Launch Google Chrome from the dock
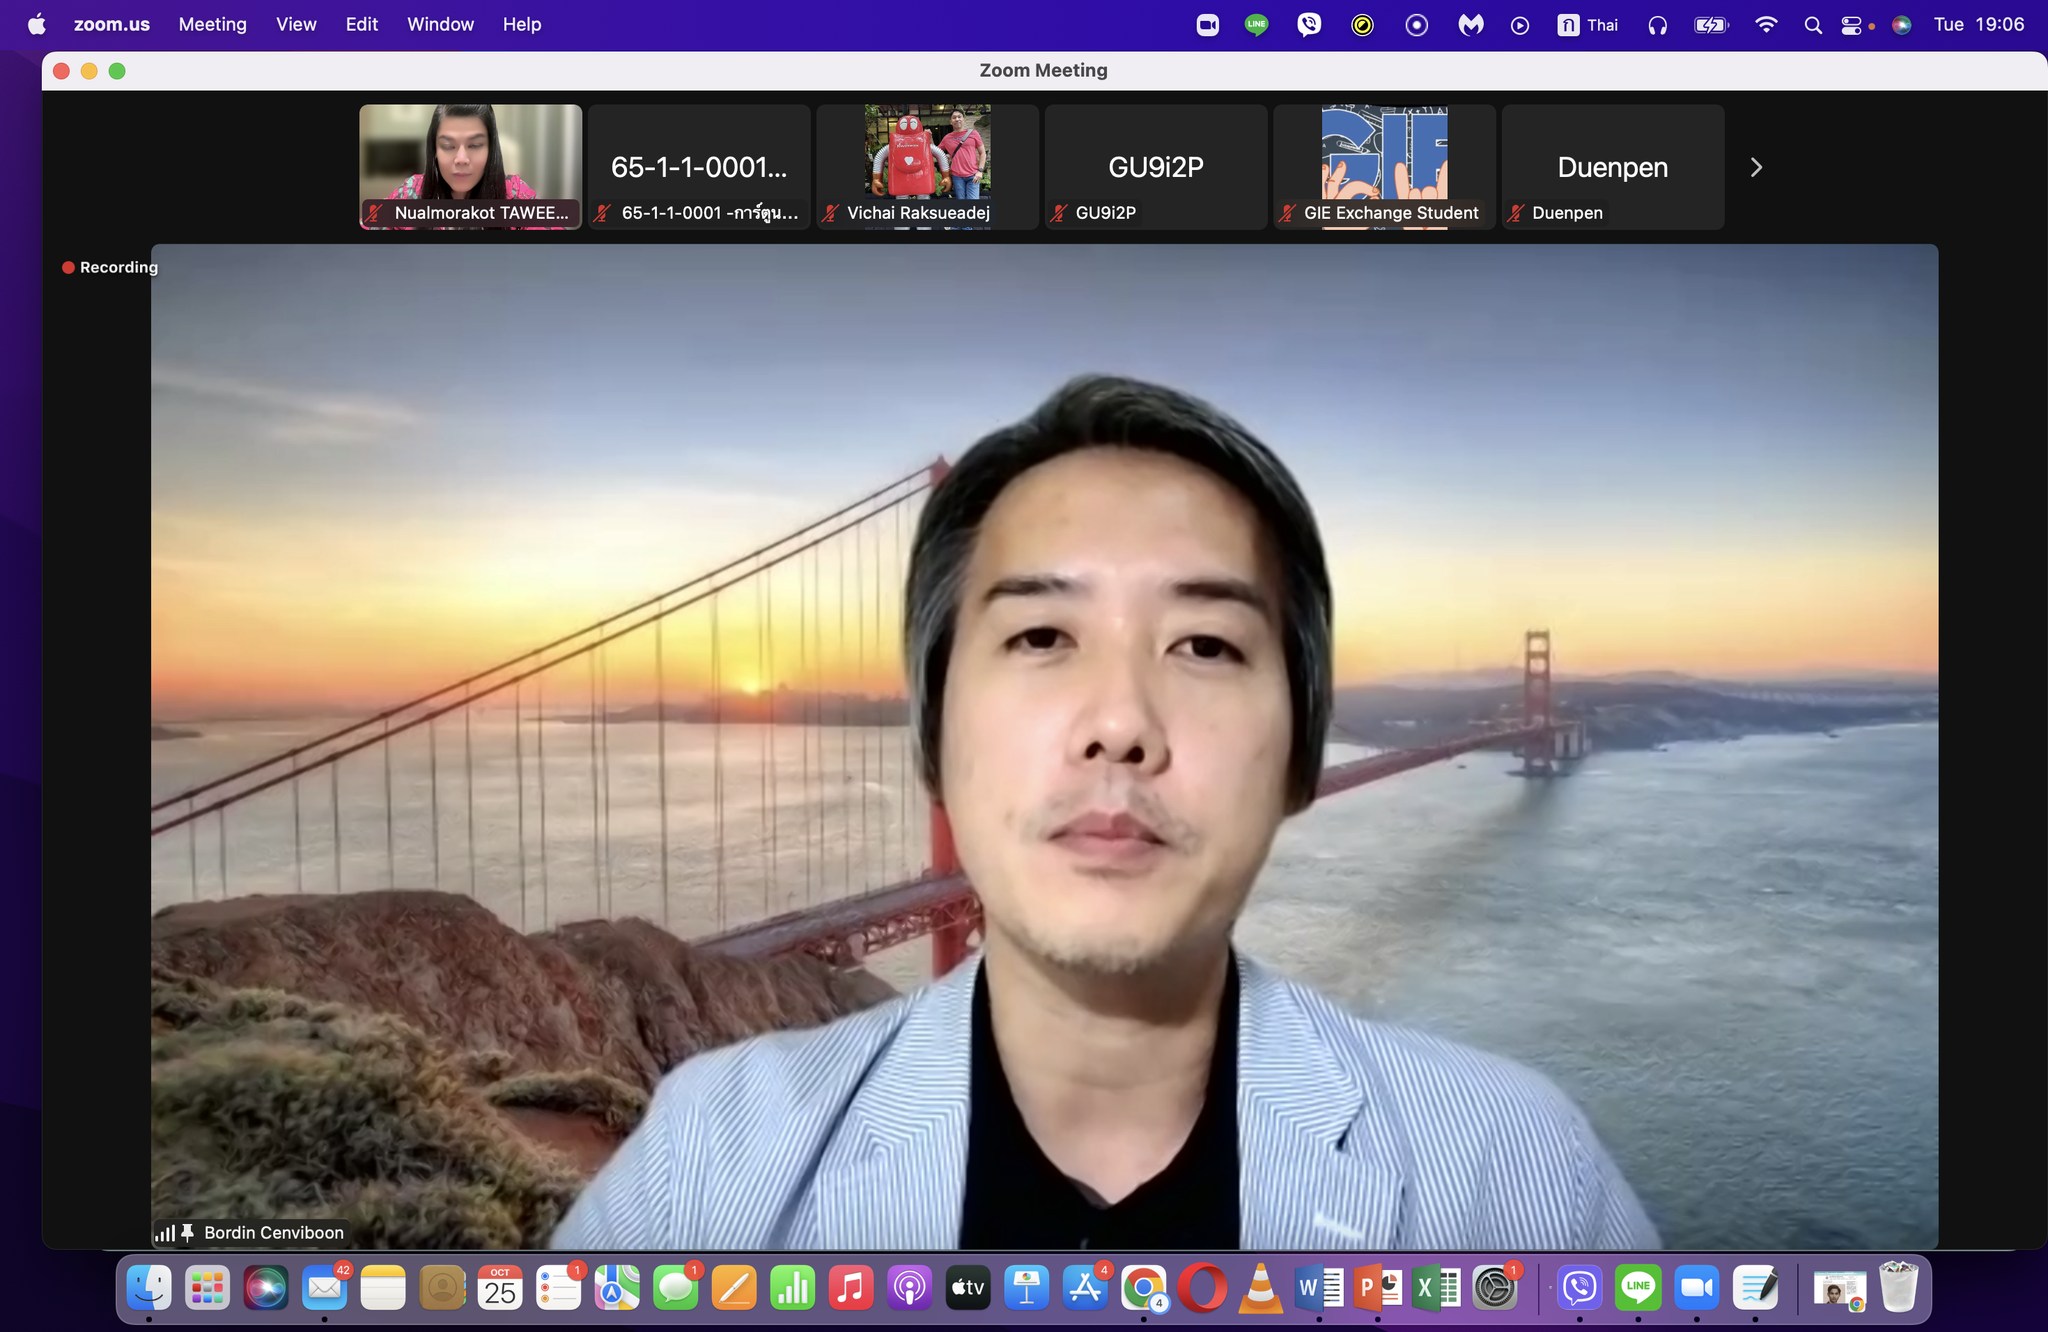This screenshot has height=1332, width=2048. point(1143,1288)
